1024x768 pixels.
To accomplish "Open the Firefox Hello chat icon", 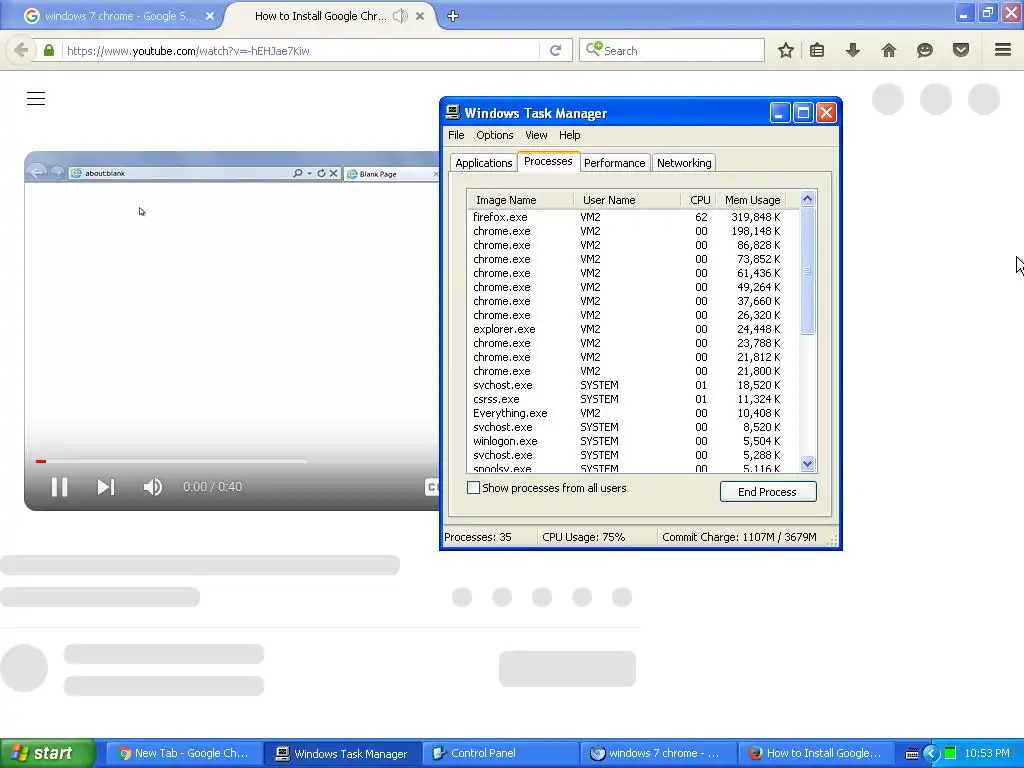I will coord(925,50).
